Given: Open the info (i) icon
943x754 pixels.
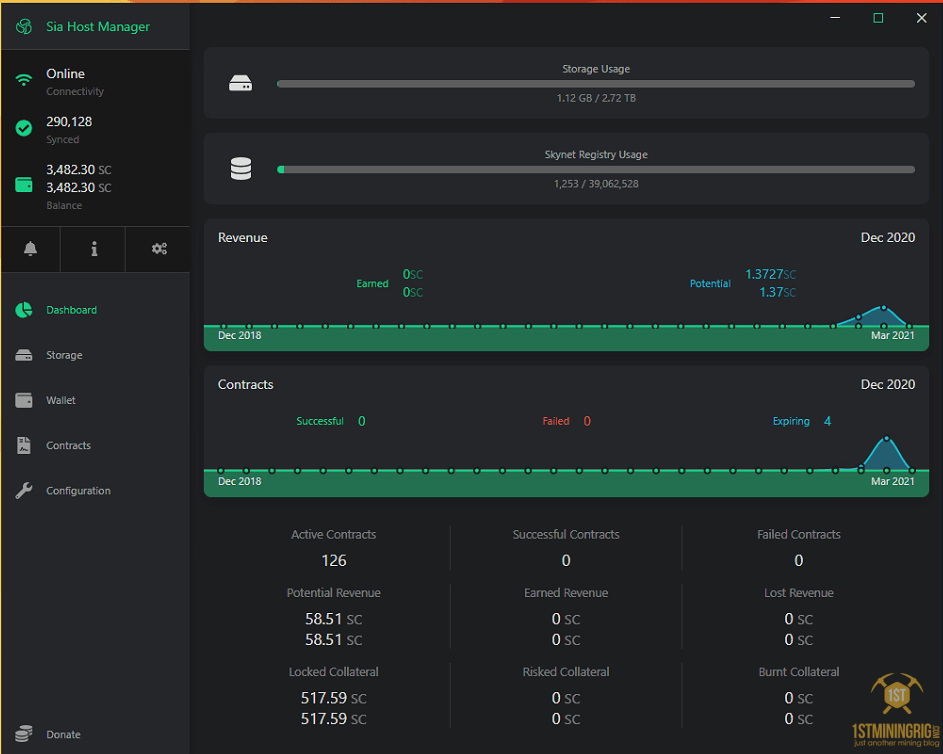Looking at the screenshot, I should pyautogui.click(x=94, y=248).
